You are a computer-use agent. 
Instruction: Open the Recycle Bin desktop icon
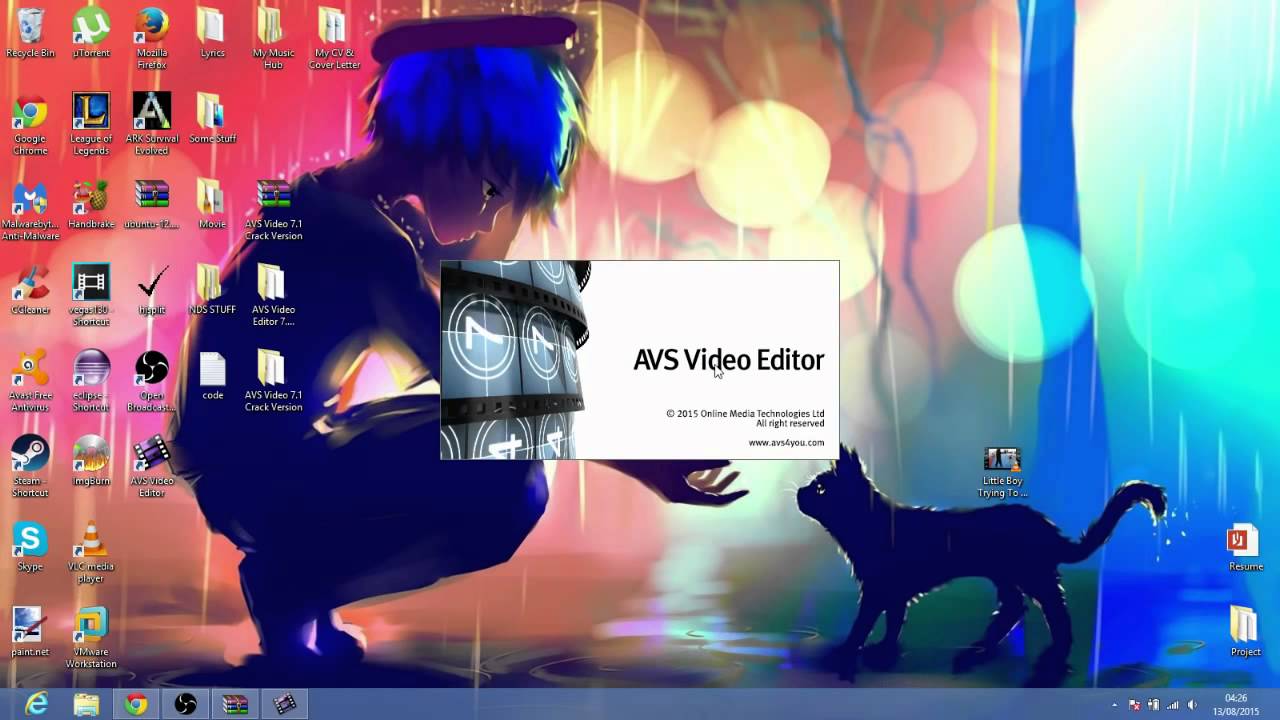pyautogui.click(x=30, y=33)
